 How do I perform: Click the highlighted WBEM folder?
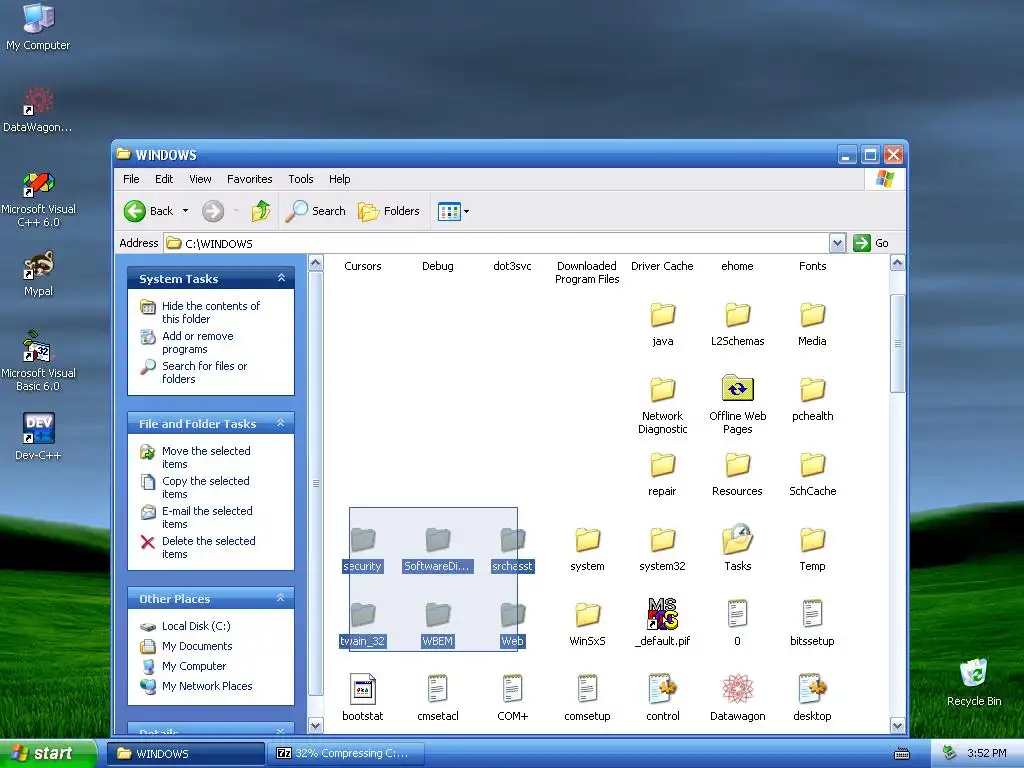pos(438,615)
